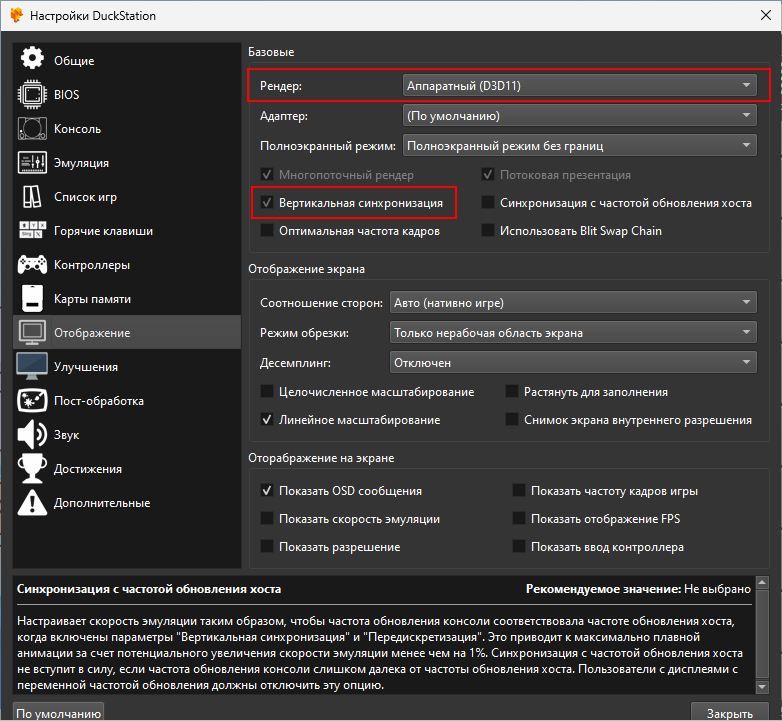The height and width of the screenshot is (721, 782).
Task: Disable Вертикальная синхронизация checkbox
Action: (x=267, y=202)
